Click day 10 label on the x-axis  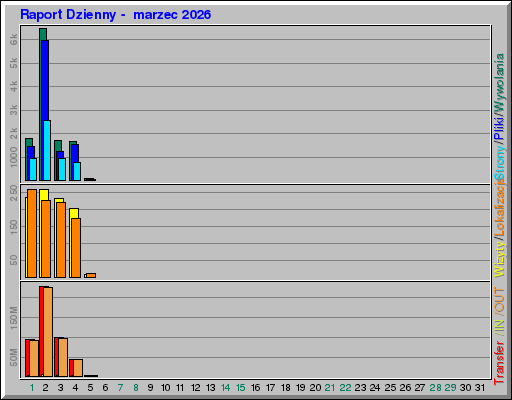(x=166, y=388)
